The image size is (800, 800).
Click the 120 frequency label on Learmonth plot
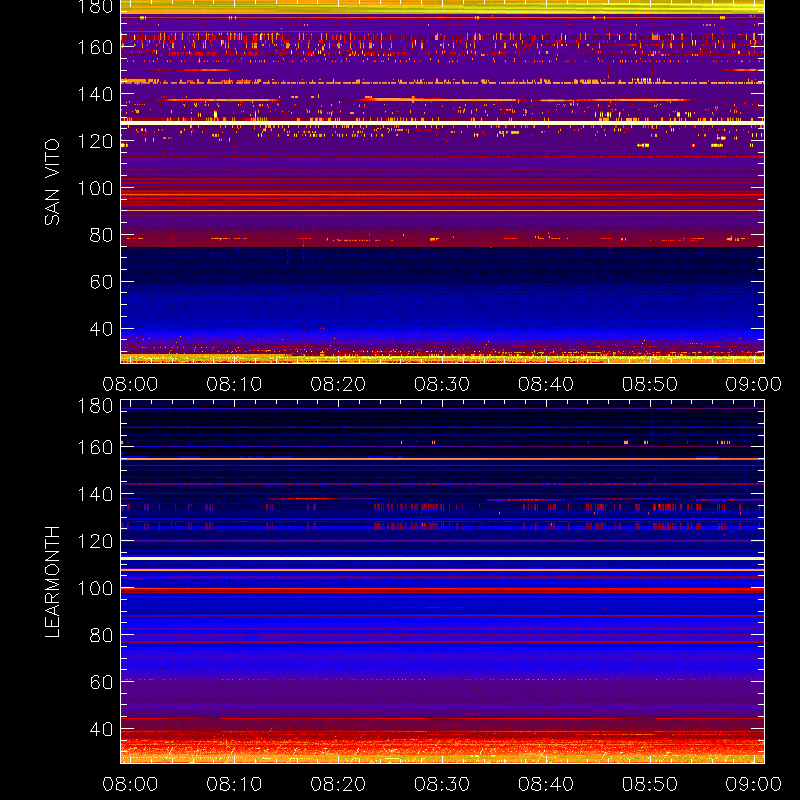click(x=95, y=541)
